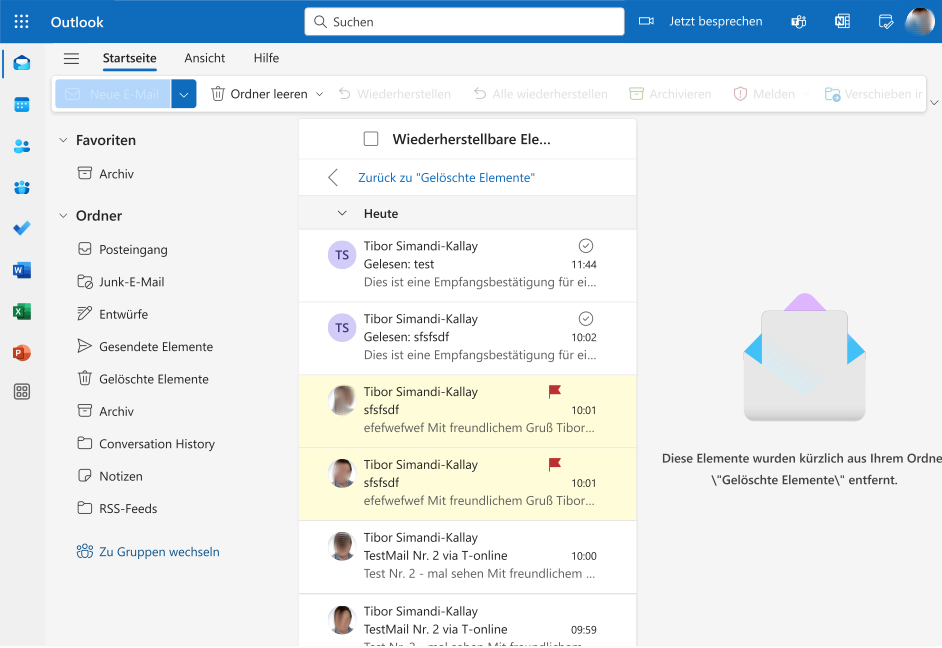Collapse the Favoriten section

(63, 140)
